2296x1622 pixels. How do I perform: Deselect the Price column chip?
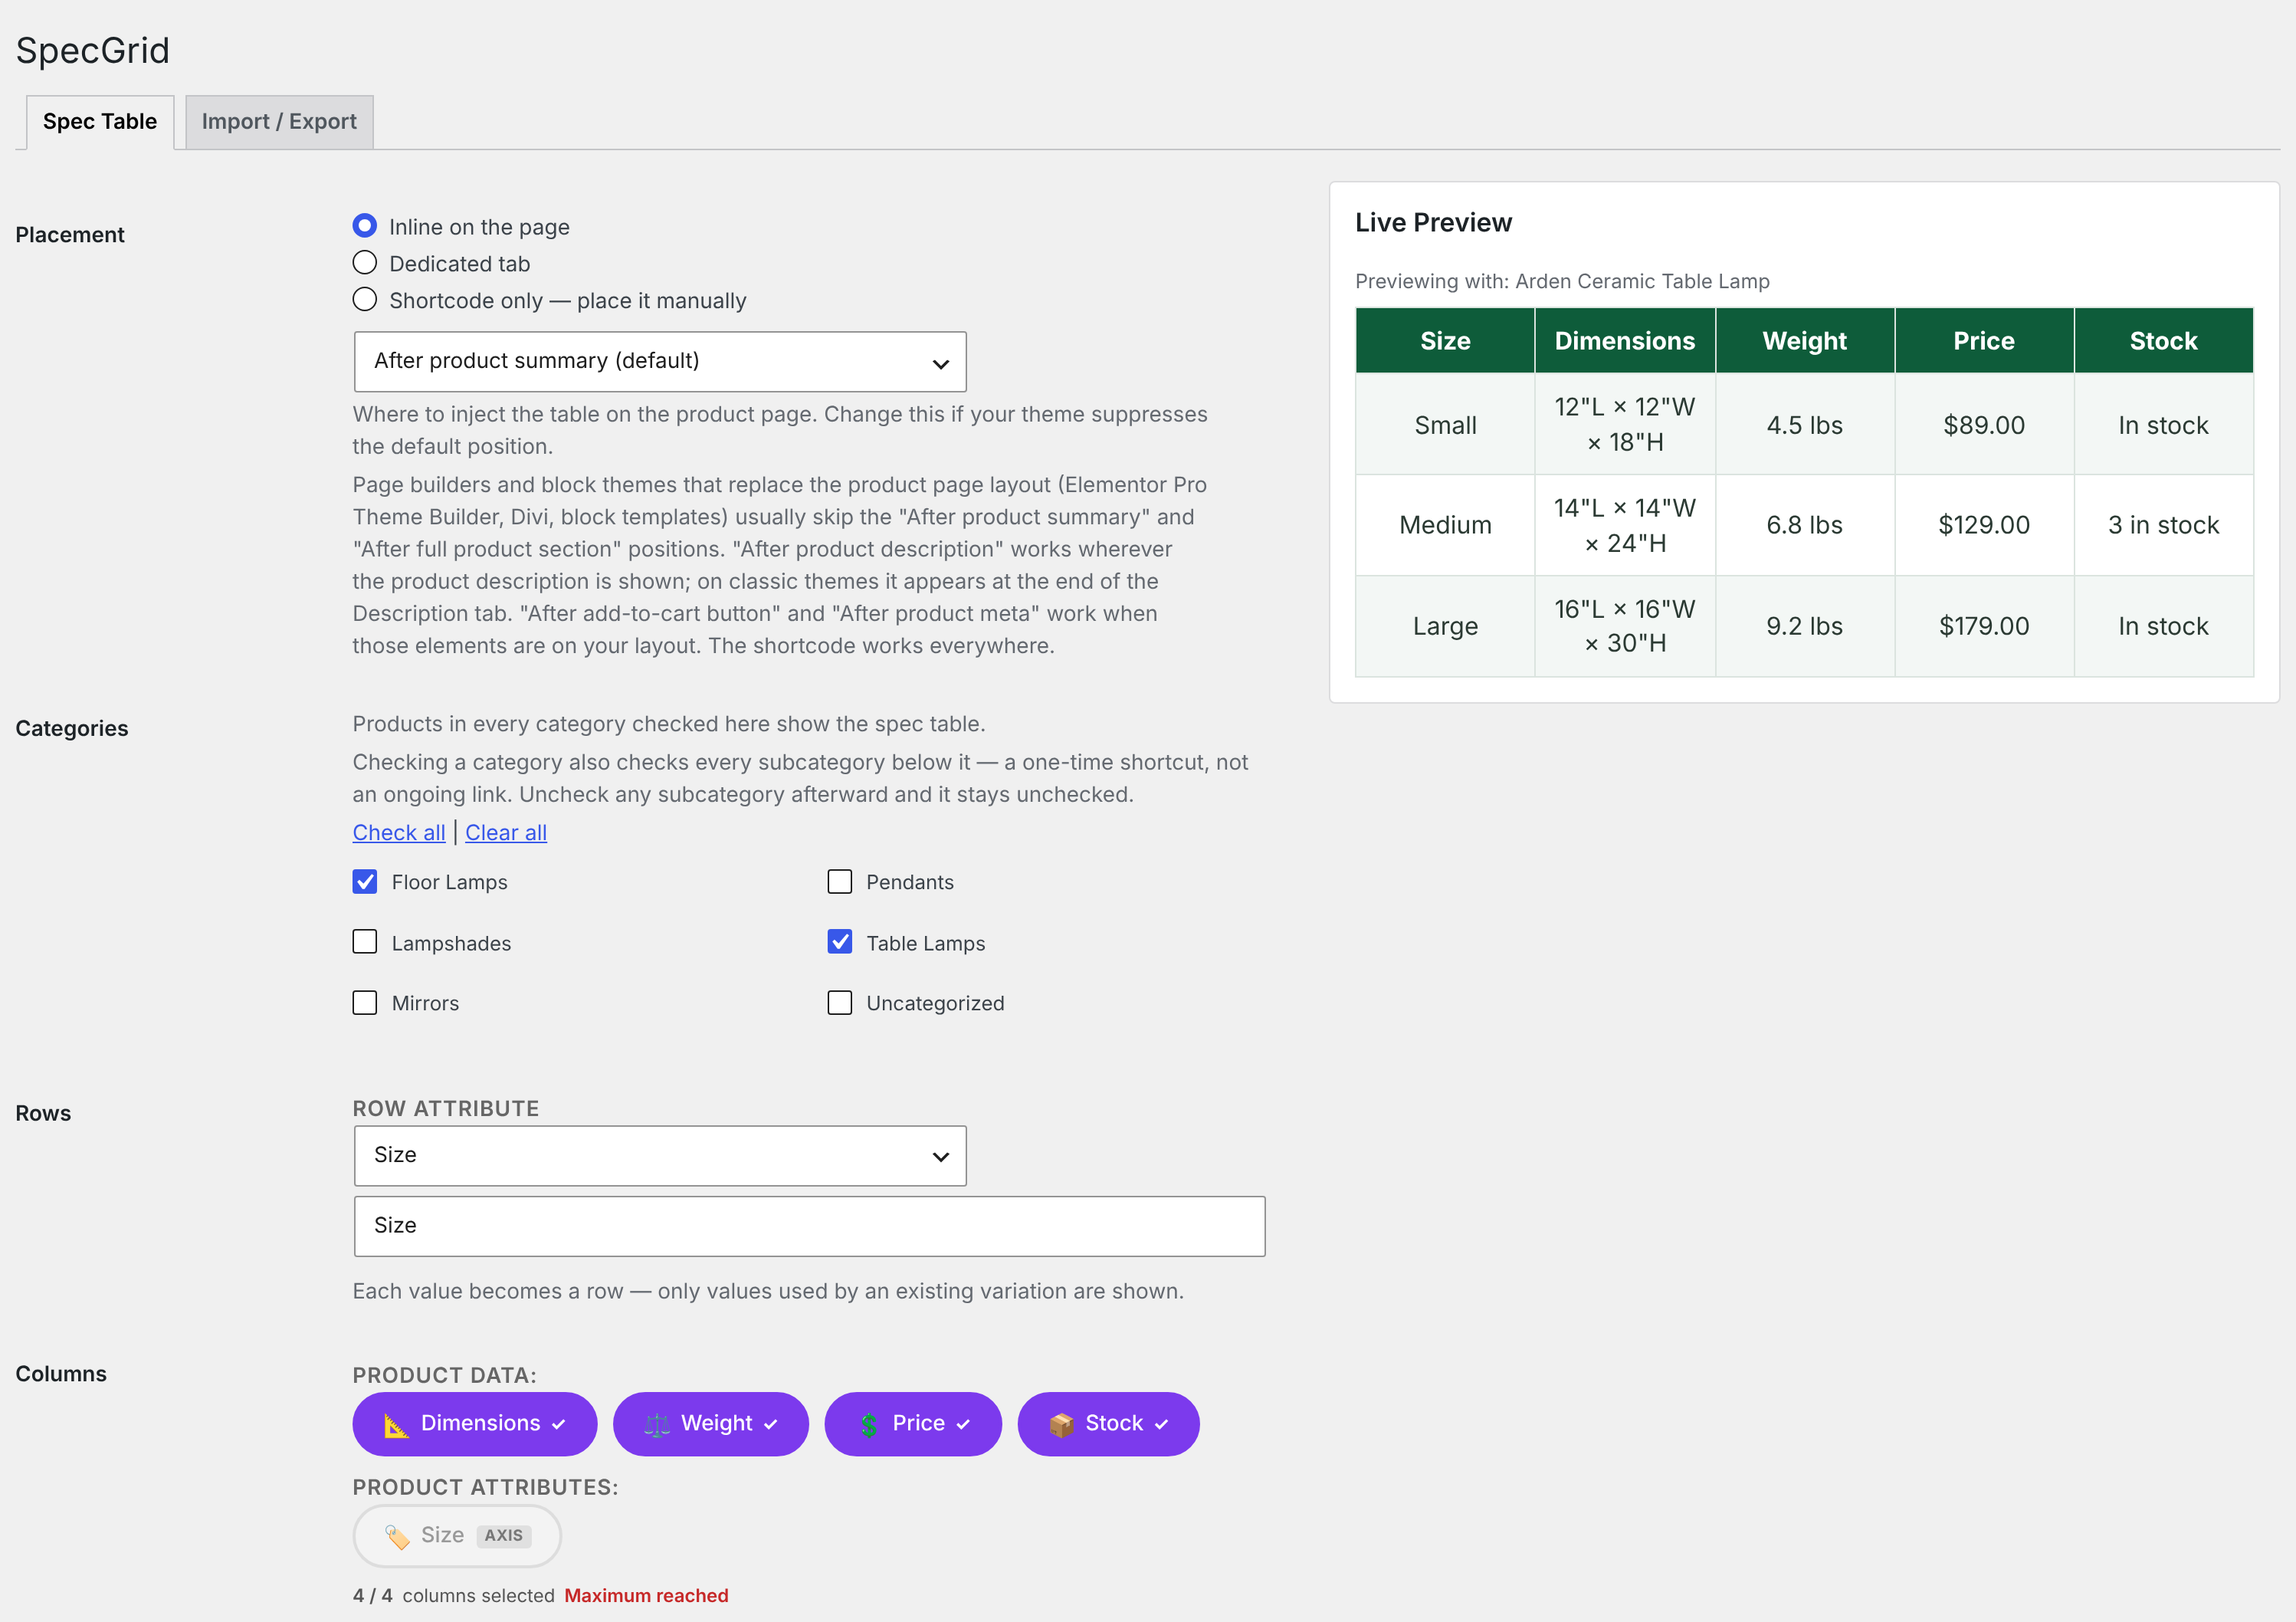913,1424
